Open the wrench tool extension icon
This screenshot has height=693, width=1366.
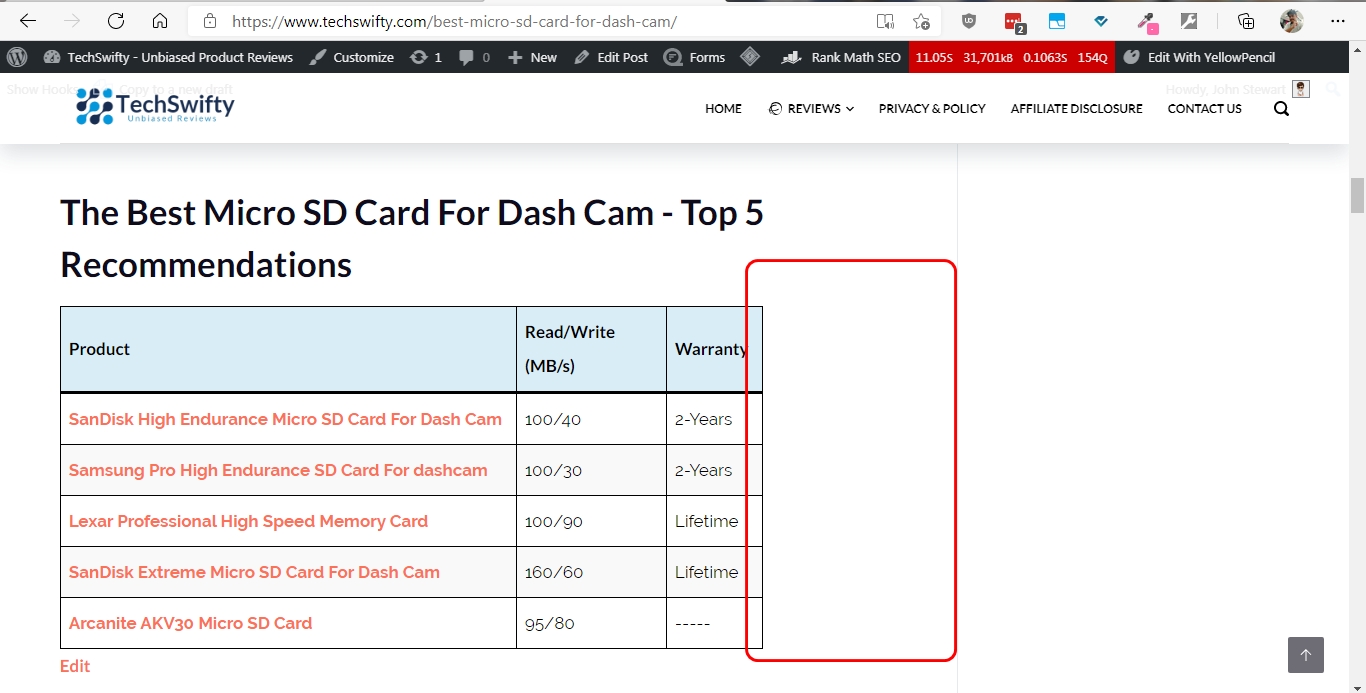pos(1189,21)
